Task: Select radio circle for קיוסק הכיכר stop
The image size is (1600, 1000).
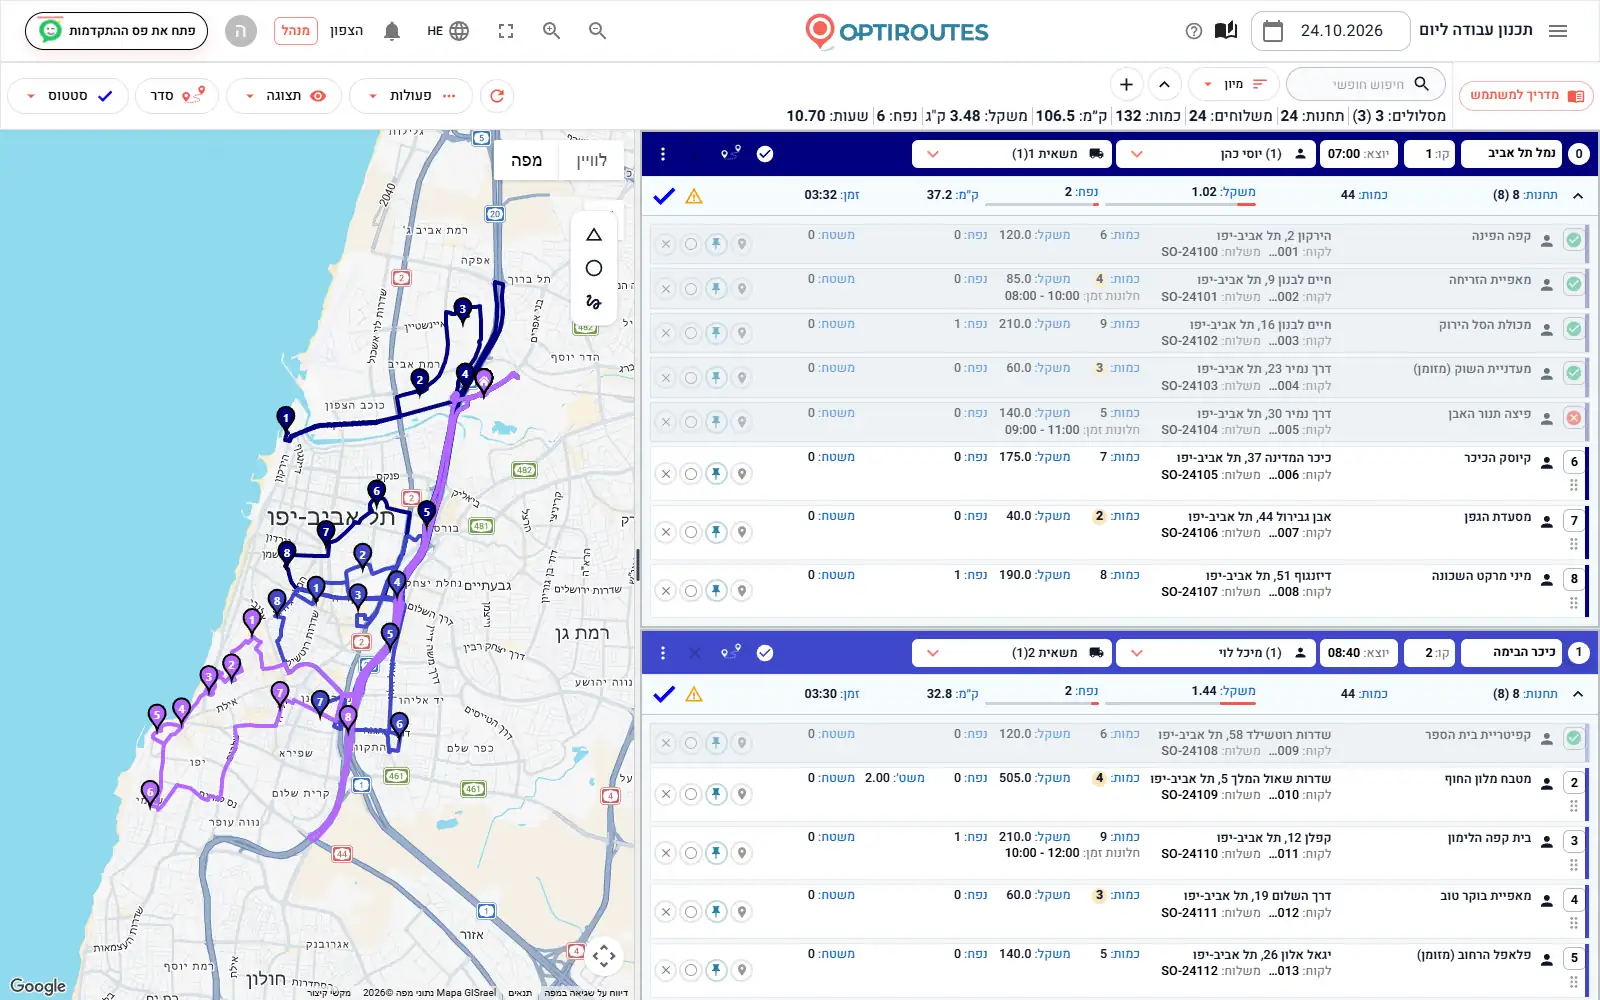Action: click(x=691, y=474)
